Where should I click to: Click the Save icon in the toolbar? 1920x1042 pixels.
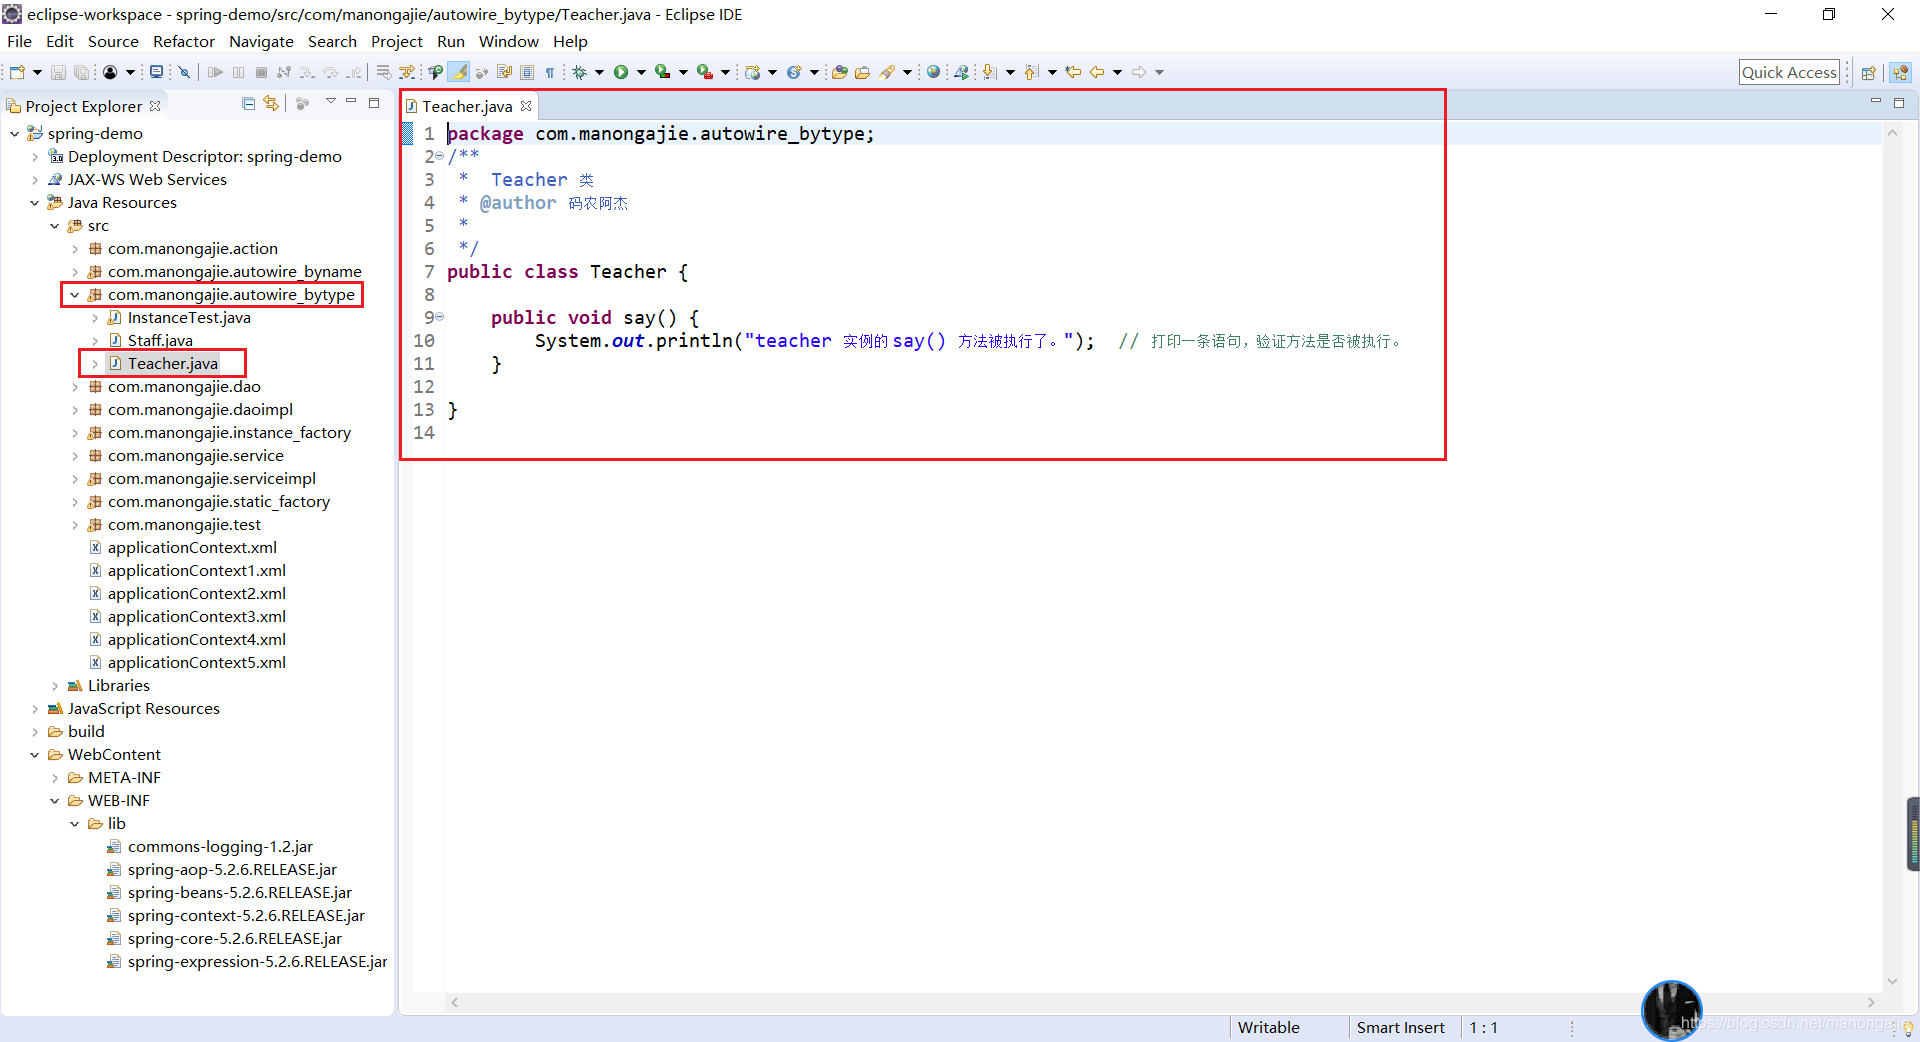coord(58,72)
